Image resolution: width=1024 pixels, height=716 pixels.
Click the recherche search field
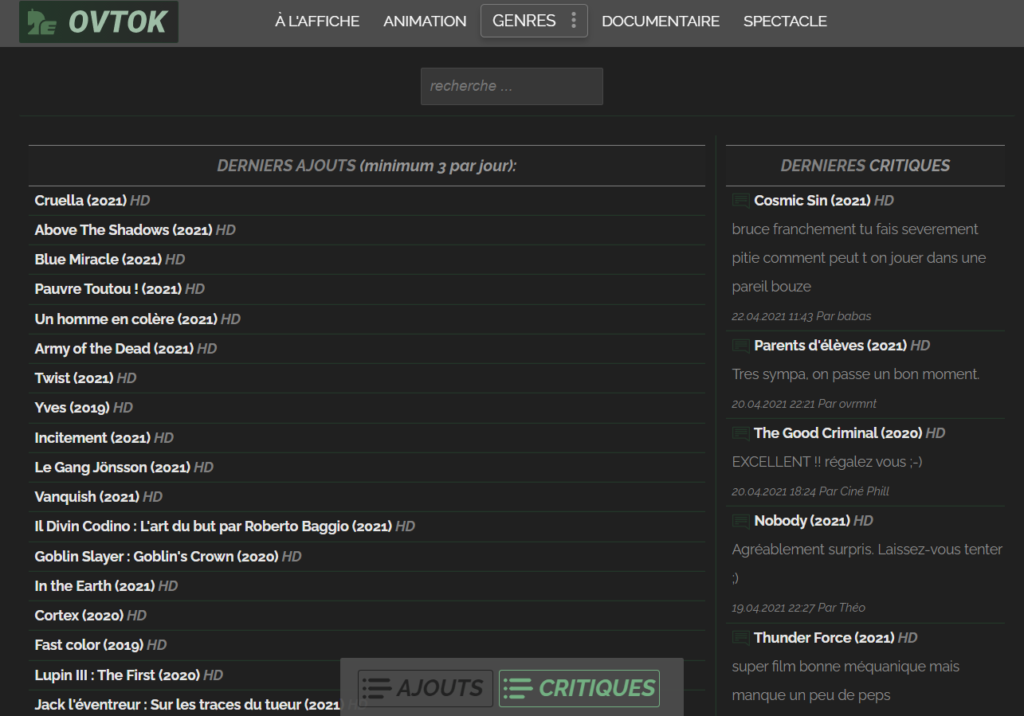[511, 86]
